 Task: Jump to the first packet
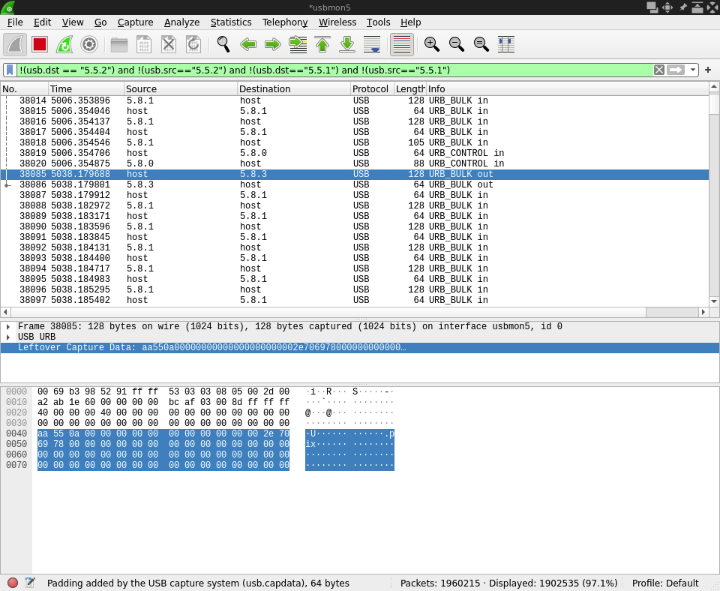click(x=322, y=45)
